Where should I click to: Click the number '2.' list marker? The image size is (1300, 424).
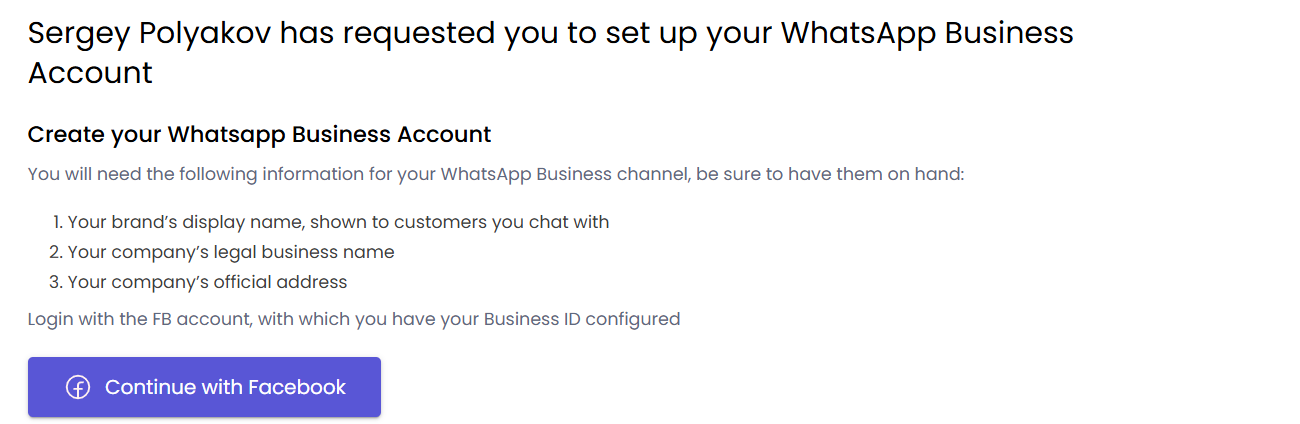point(57,252)
